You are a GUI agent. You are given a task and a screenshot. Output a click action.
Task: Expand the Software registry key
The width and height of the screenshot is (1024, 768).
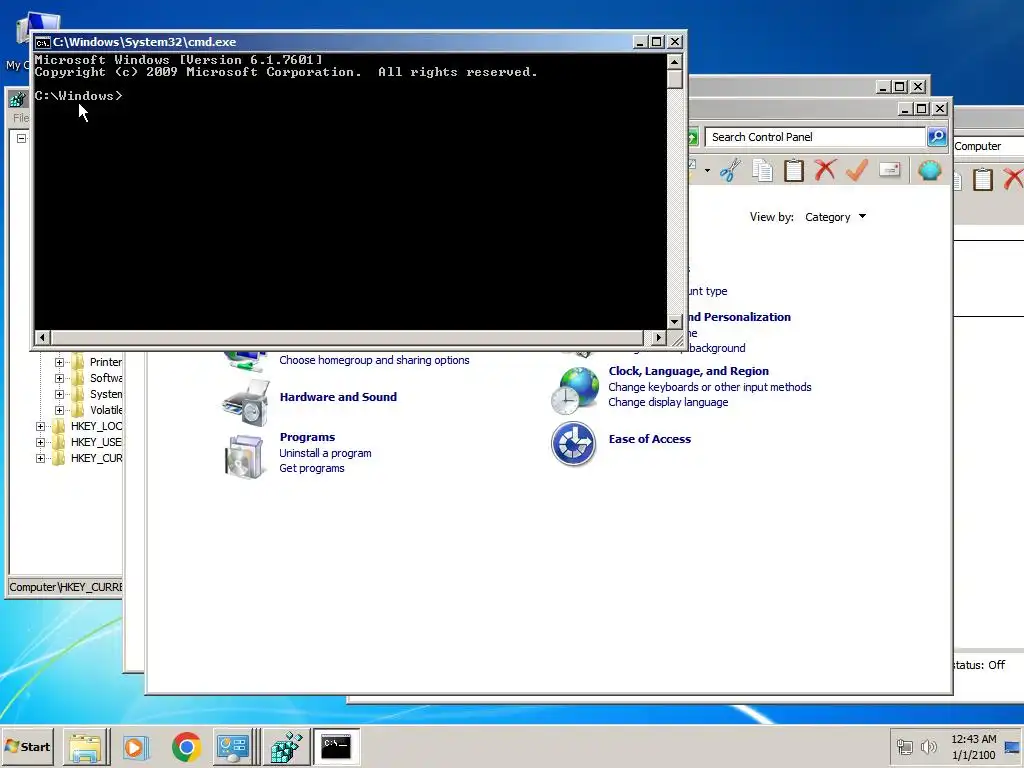tap(59, 378)
